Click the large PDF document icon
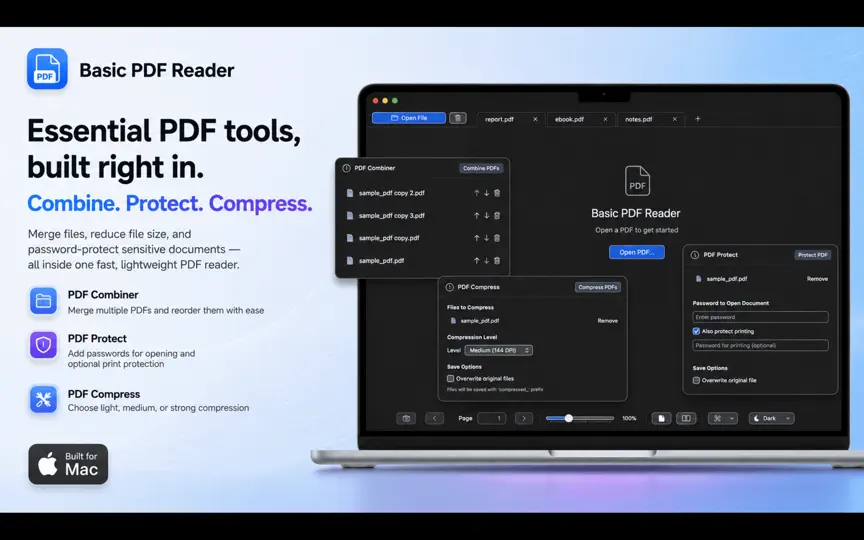864x540 pixels. 637,181
